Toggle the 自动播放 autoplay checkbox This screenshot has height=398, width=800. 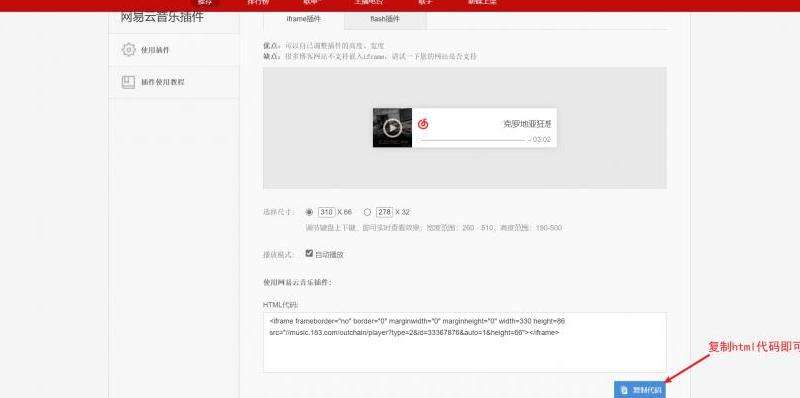point(309,253)
